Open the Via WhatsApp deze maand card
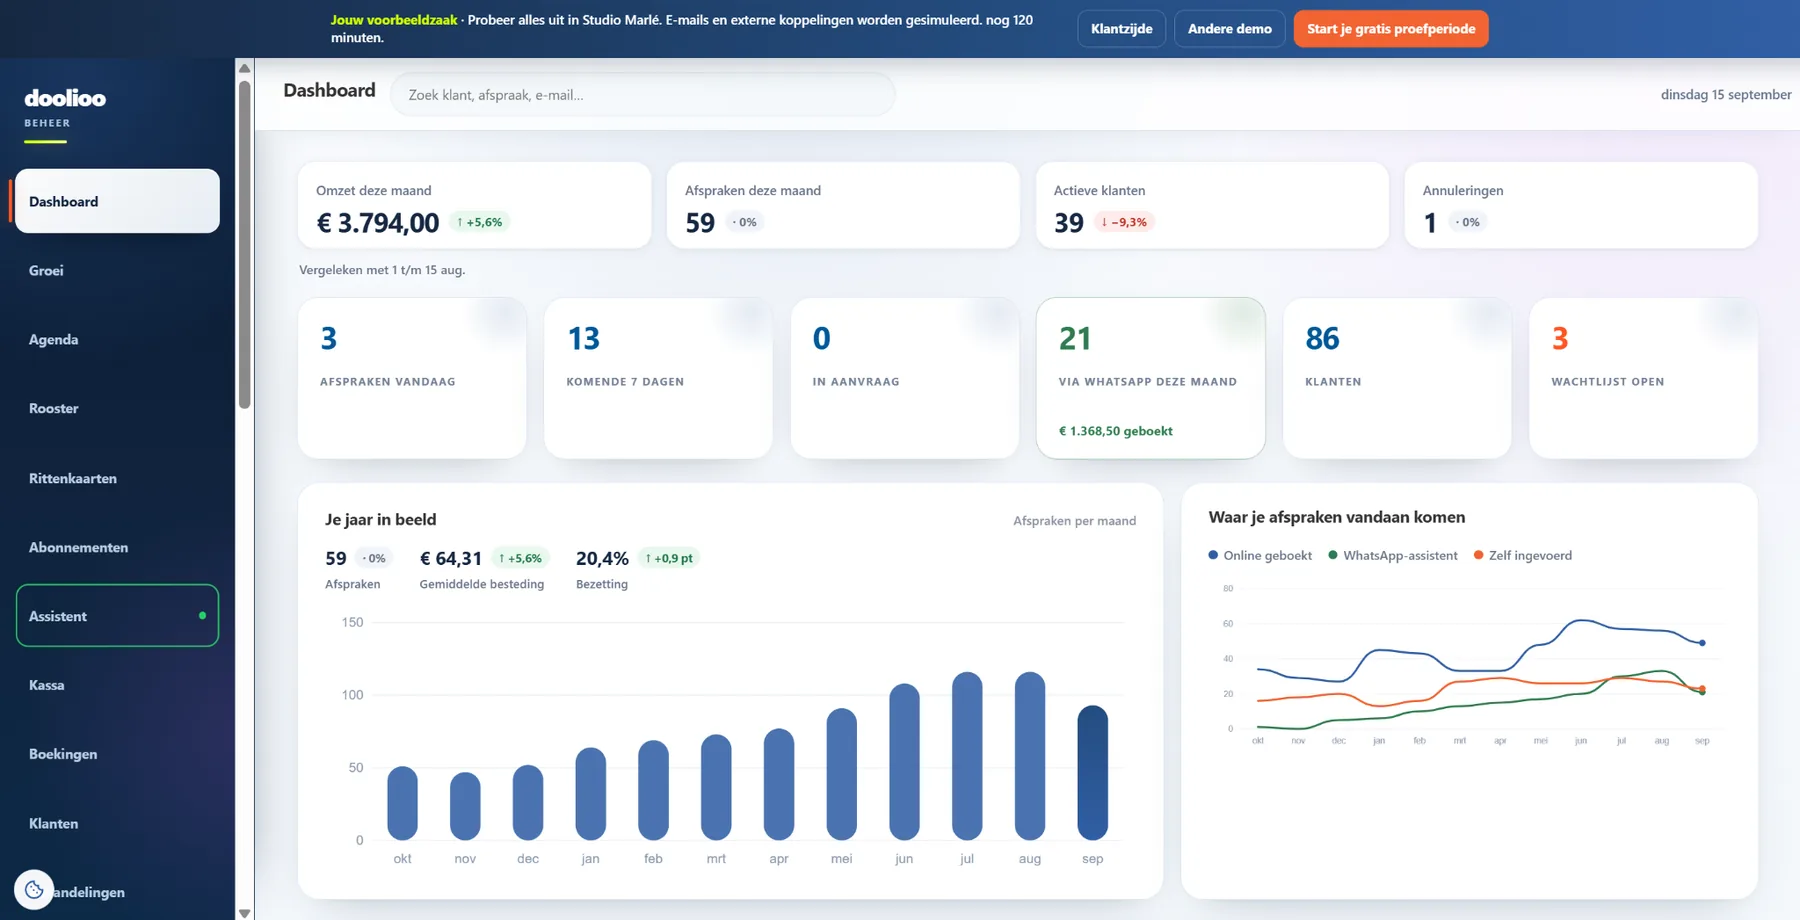 point(1150,378)
